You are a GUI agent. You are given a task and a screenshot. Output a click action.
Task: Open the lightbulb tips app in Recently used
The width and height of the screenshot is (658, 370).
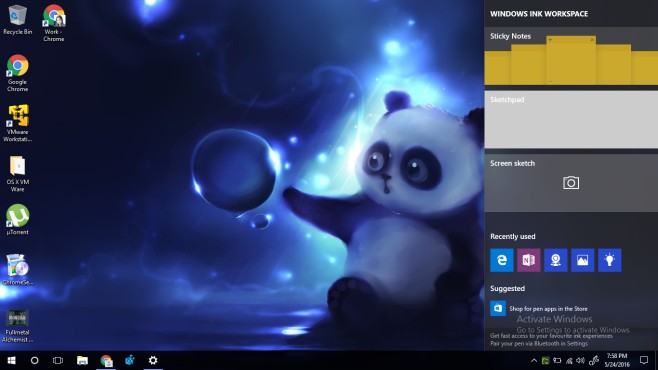tap(609, 260)
